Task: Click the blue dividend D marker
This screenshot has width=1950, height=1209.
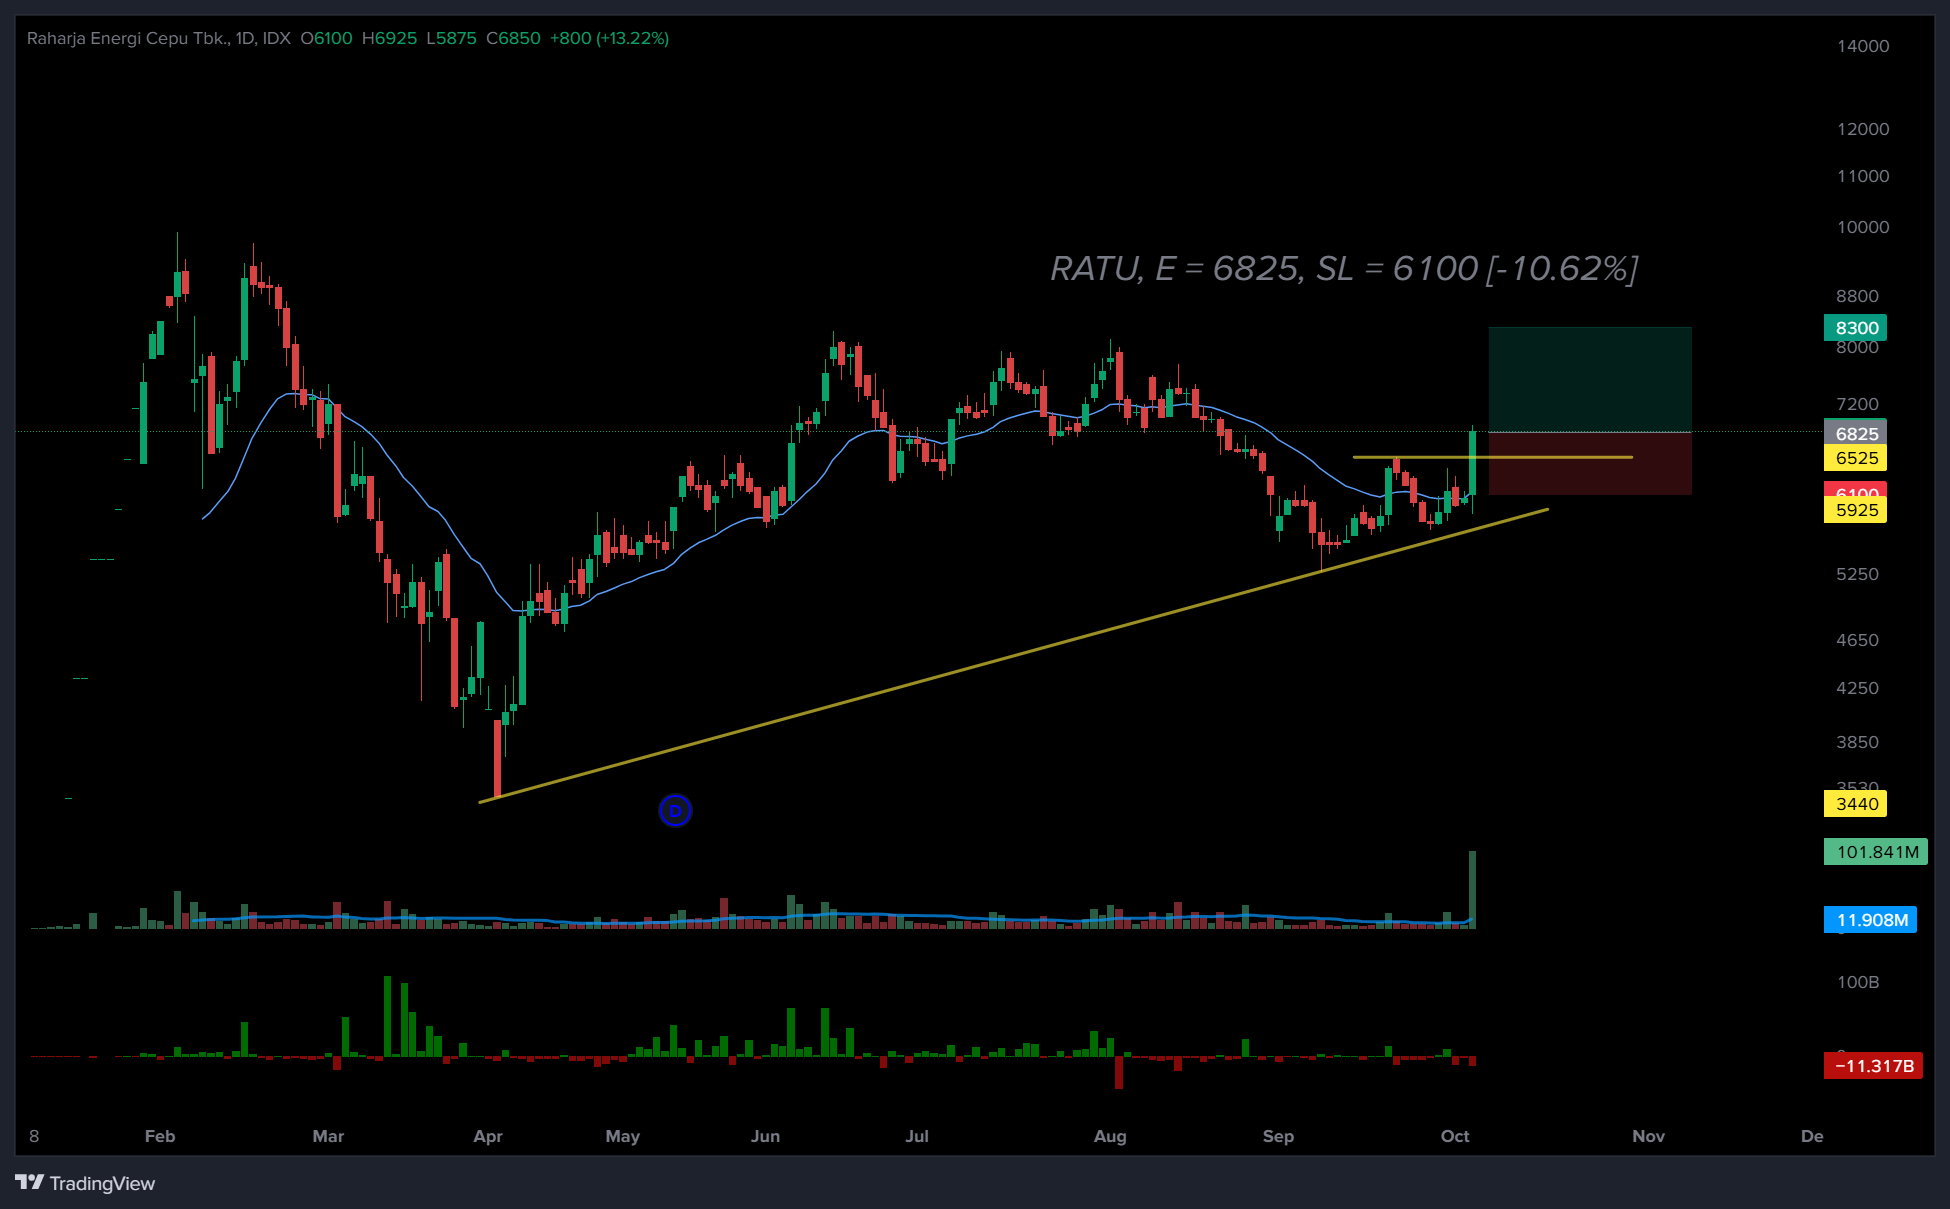Action: click(x=675, y=810)
